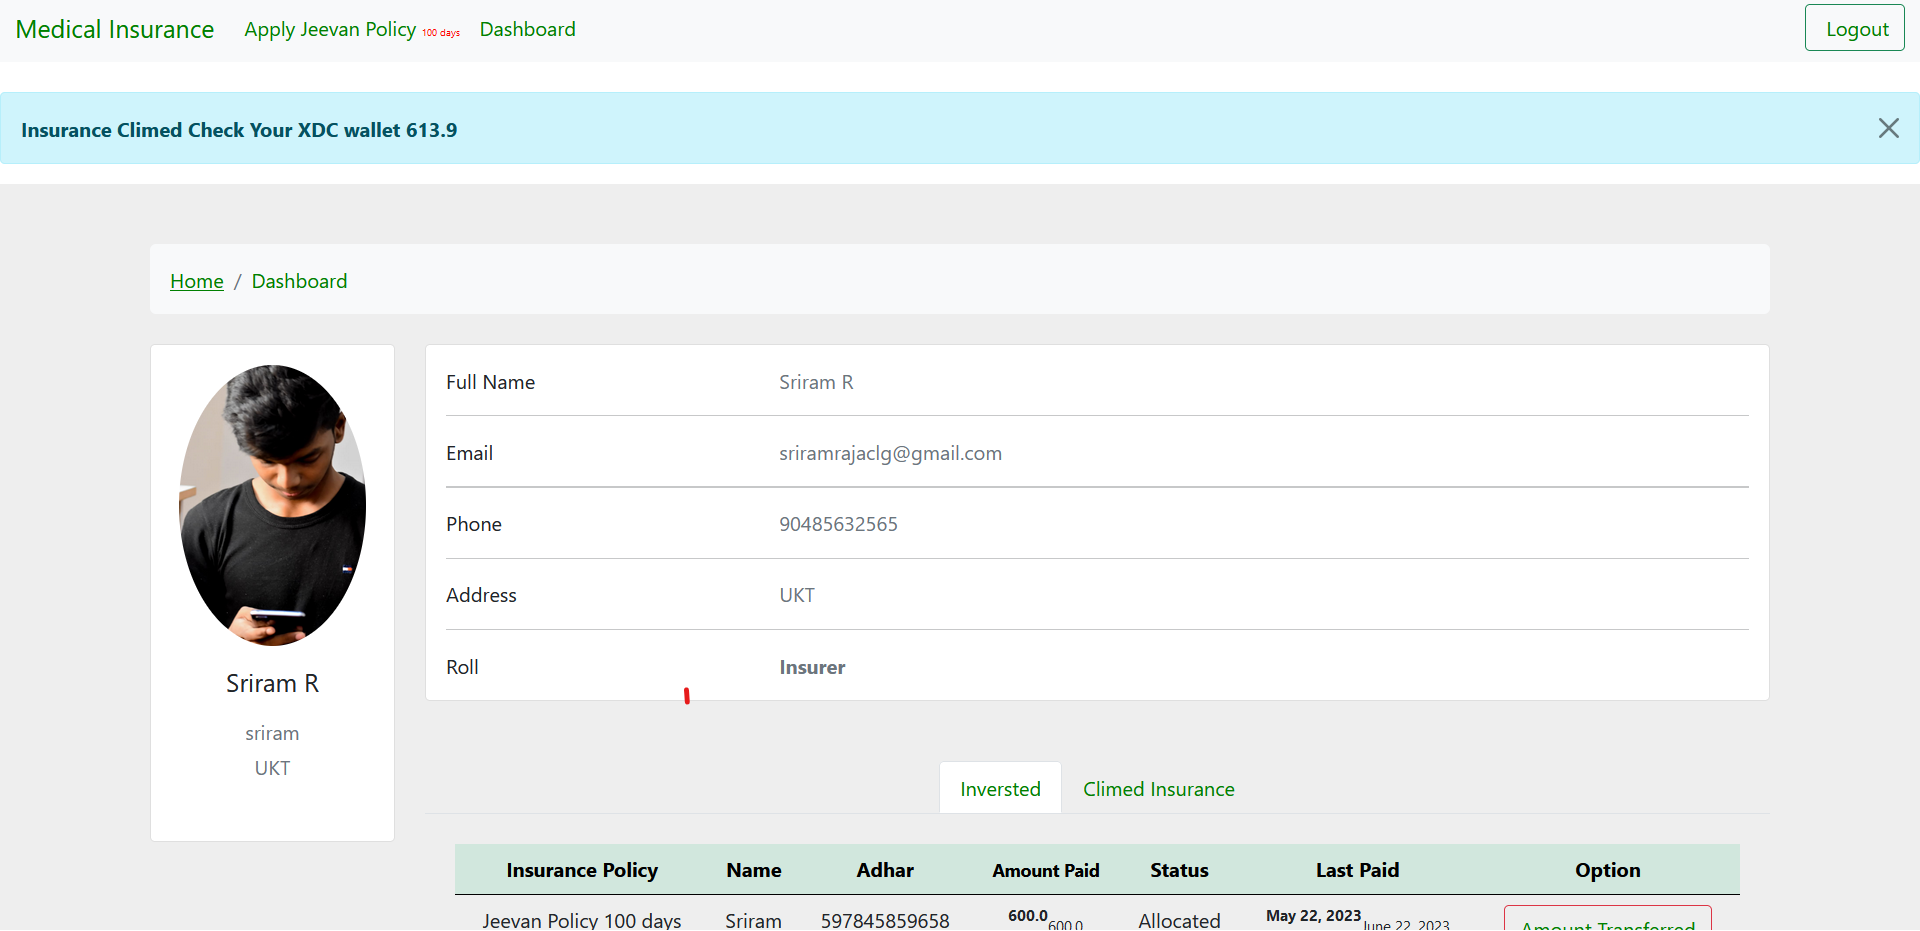Dismiss the insurance claimed alert
This screenshot has height=931, width=1920.
pyautogui.click(x=1888, y=128)
